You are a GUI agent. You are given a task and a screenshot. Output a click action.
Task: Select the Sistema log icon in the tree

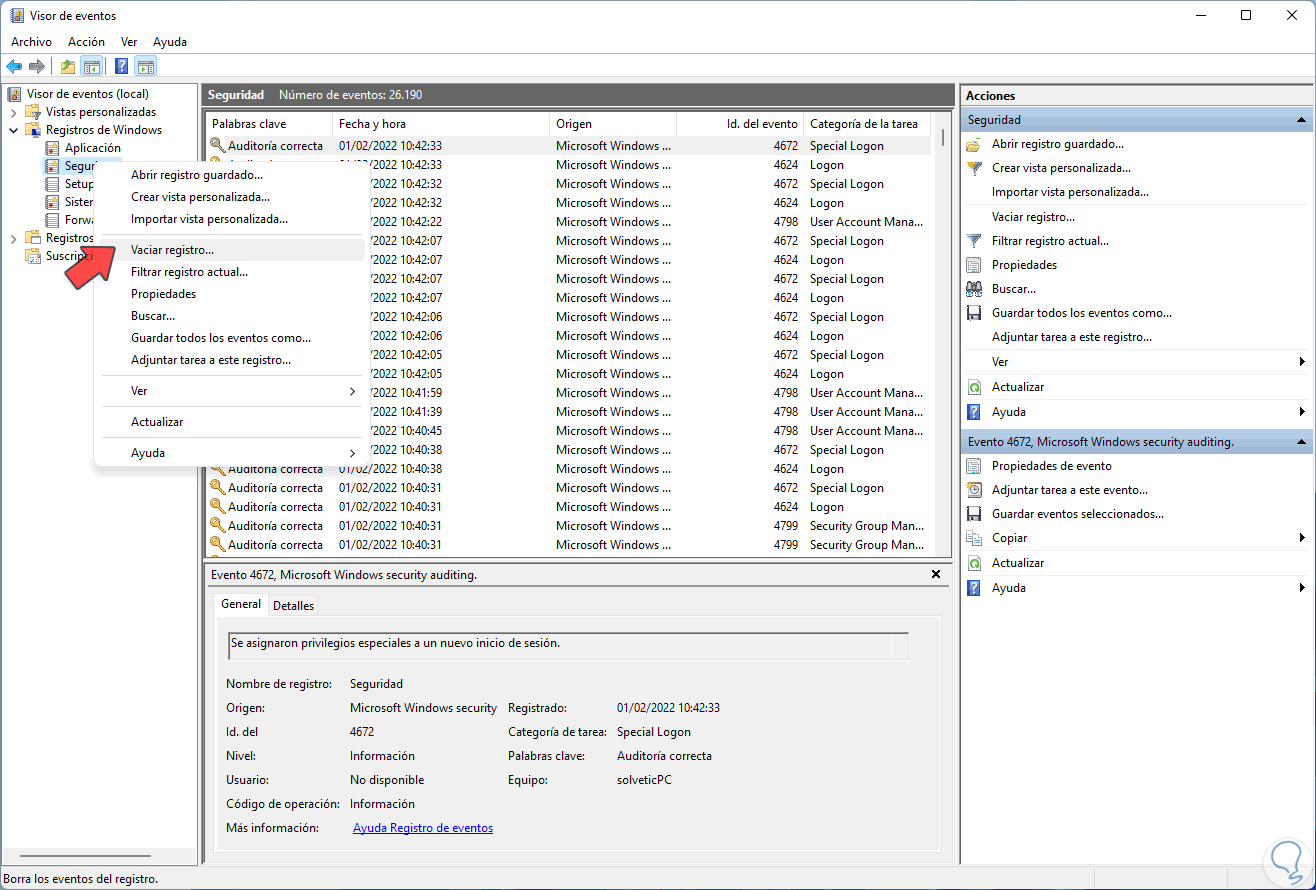click(x=53, y=202)
